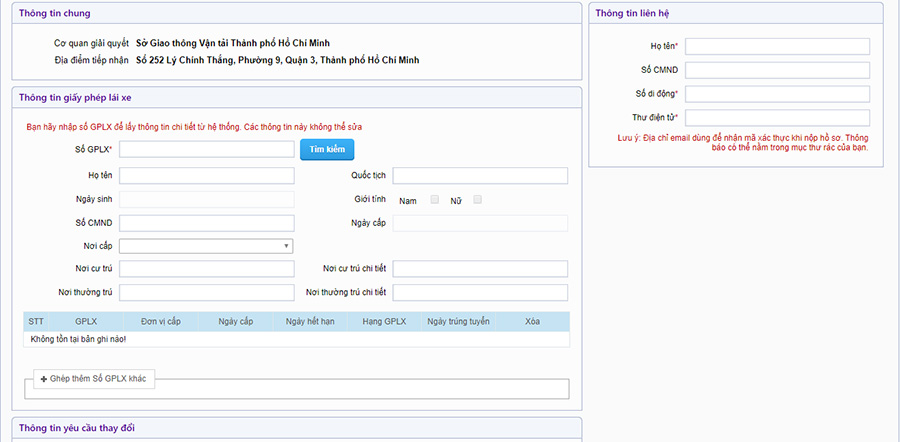Click the Tìm kiếm search button
The height and width of the screenshot is (442, 900).
click(326, 149)
